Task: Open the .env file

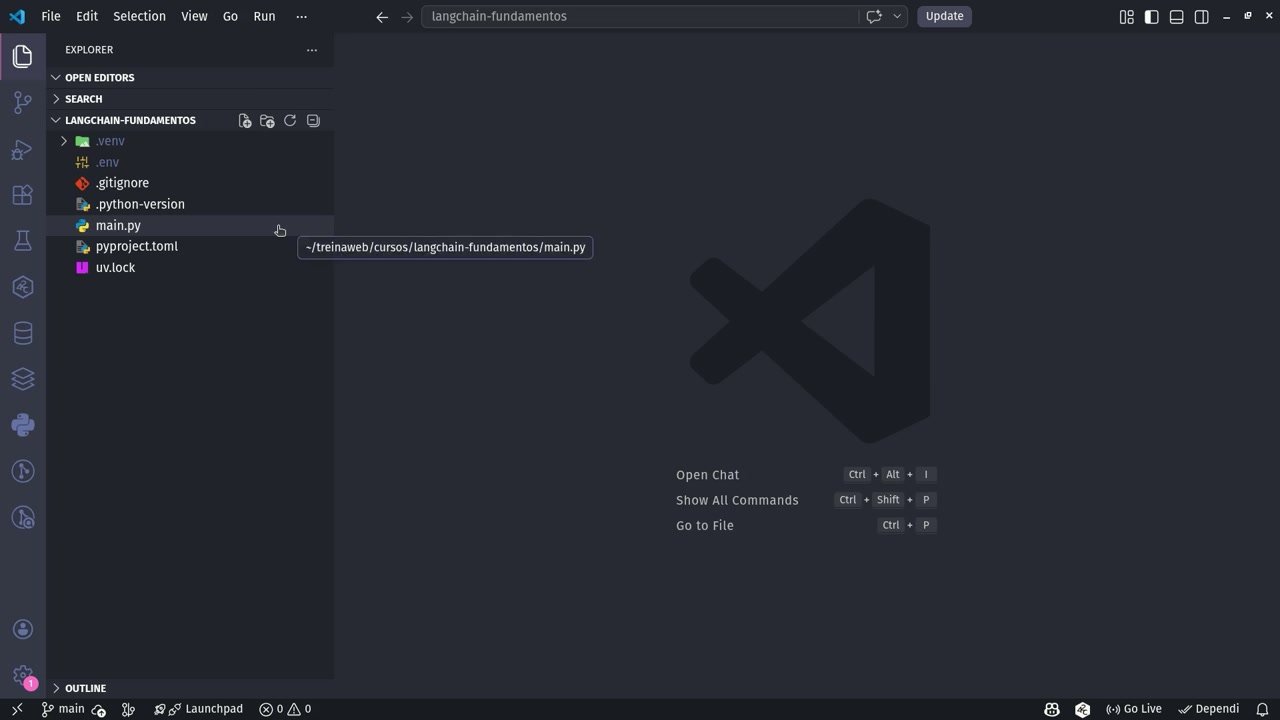Action: coord(190,162)
